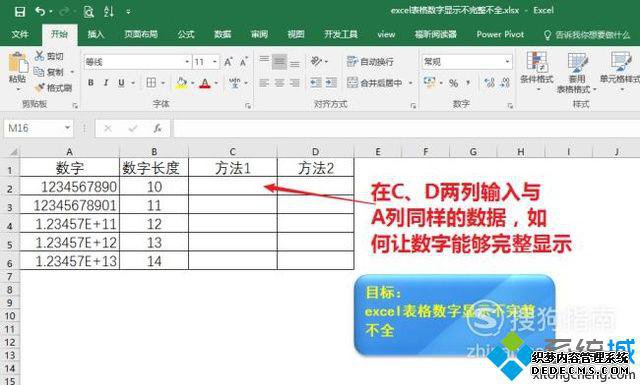Apply the yellow fill color
The image size is (640, 385).
[181, 83]
